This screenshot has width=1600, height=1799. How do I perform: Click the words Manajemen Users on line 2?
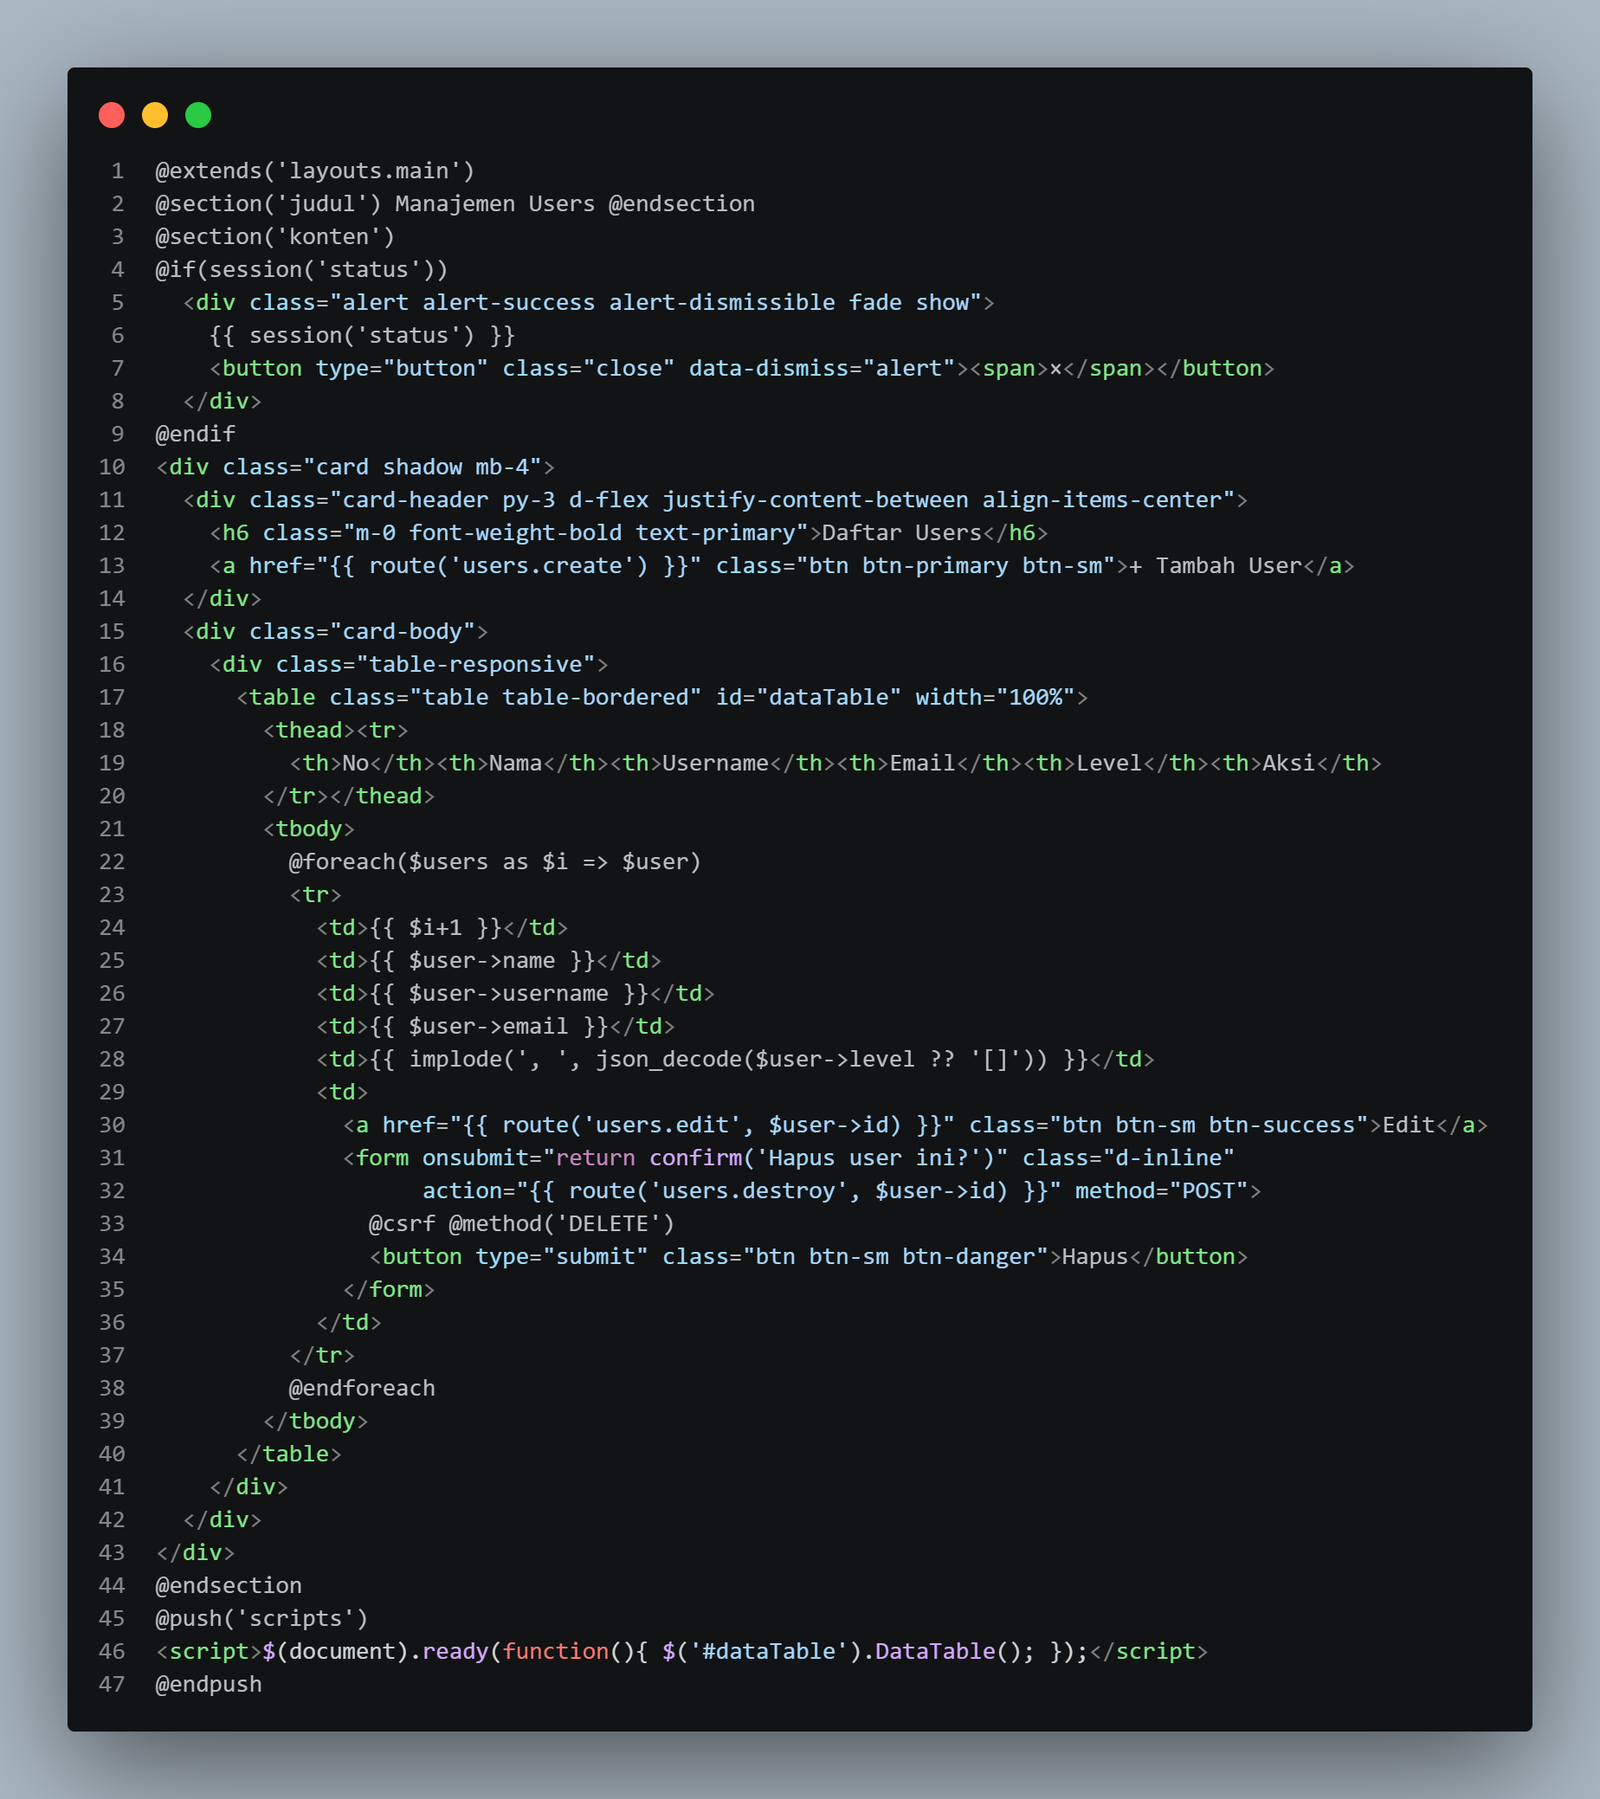click(x=495, y=204)
